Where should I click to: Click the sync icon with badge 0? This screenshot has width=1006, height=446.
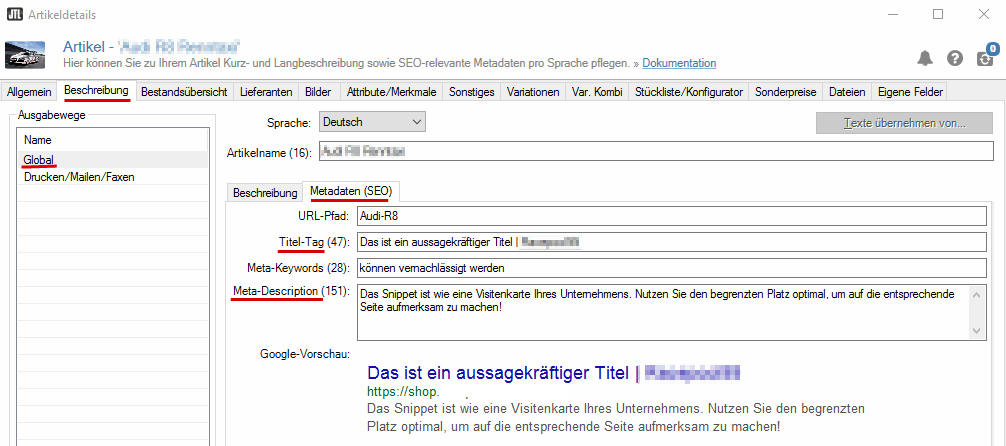point(984,56)
